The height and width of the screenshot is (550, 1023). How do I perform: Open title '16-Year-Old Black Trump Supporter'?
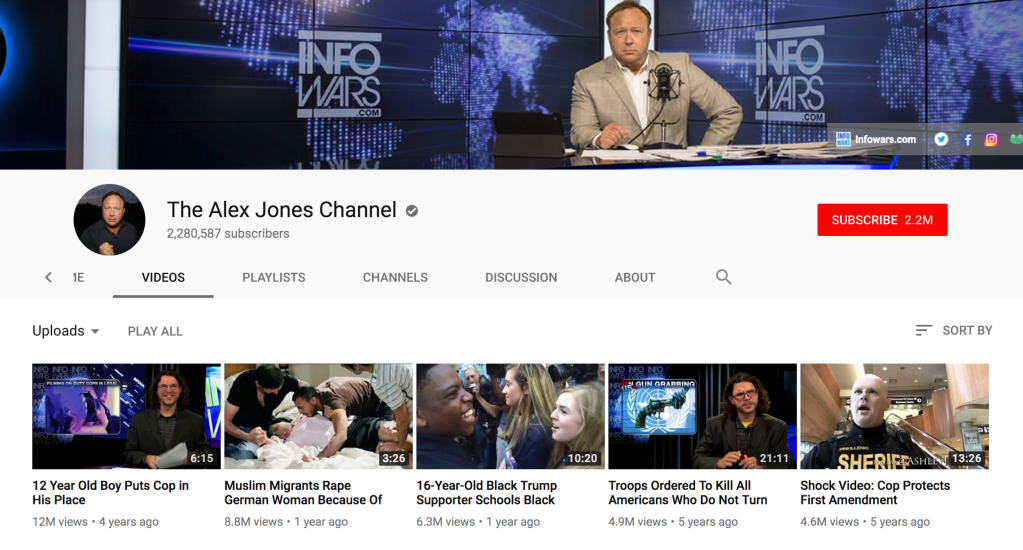point(487,493)
